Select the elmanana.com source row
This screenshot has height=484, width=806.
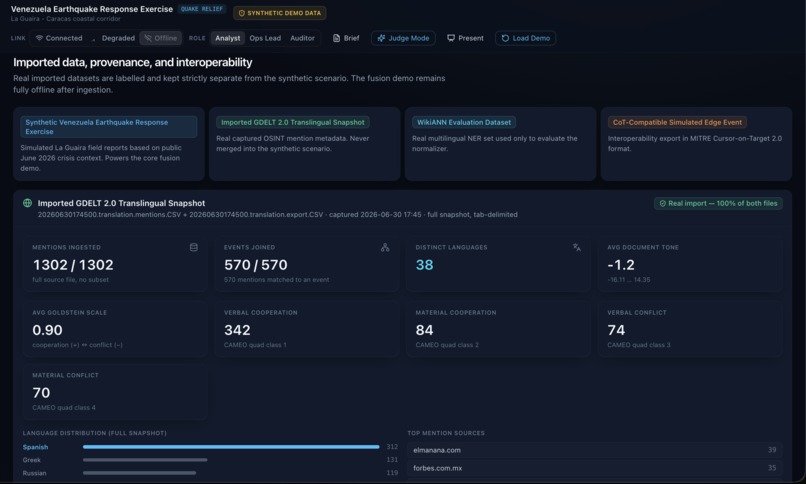pyautogui.click(x=594, y=450)
